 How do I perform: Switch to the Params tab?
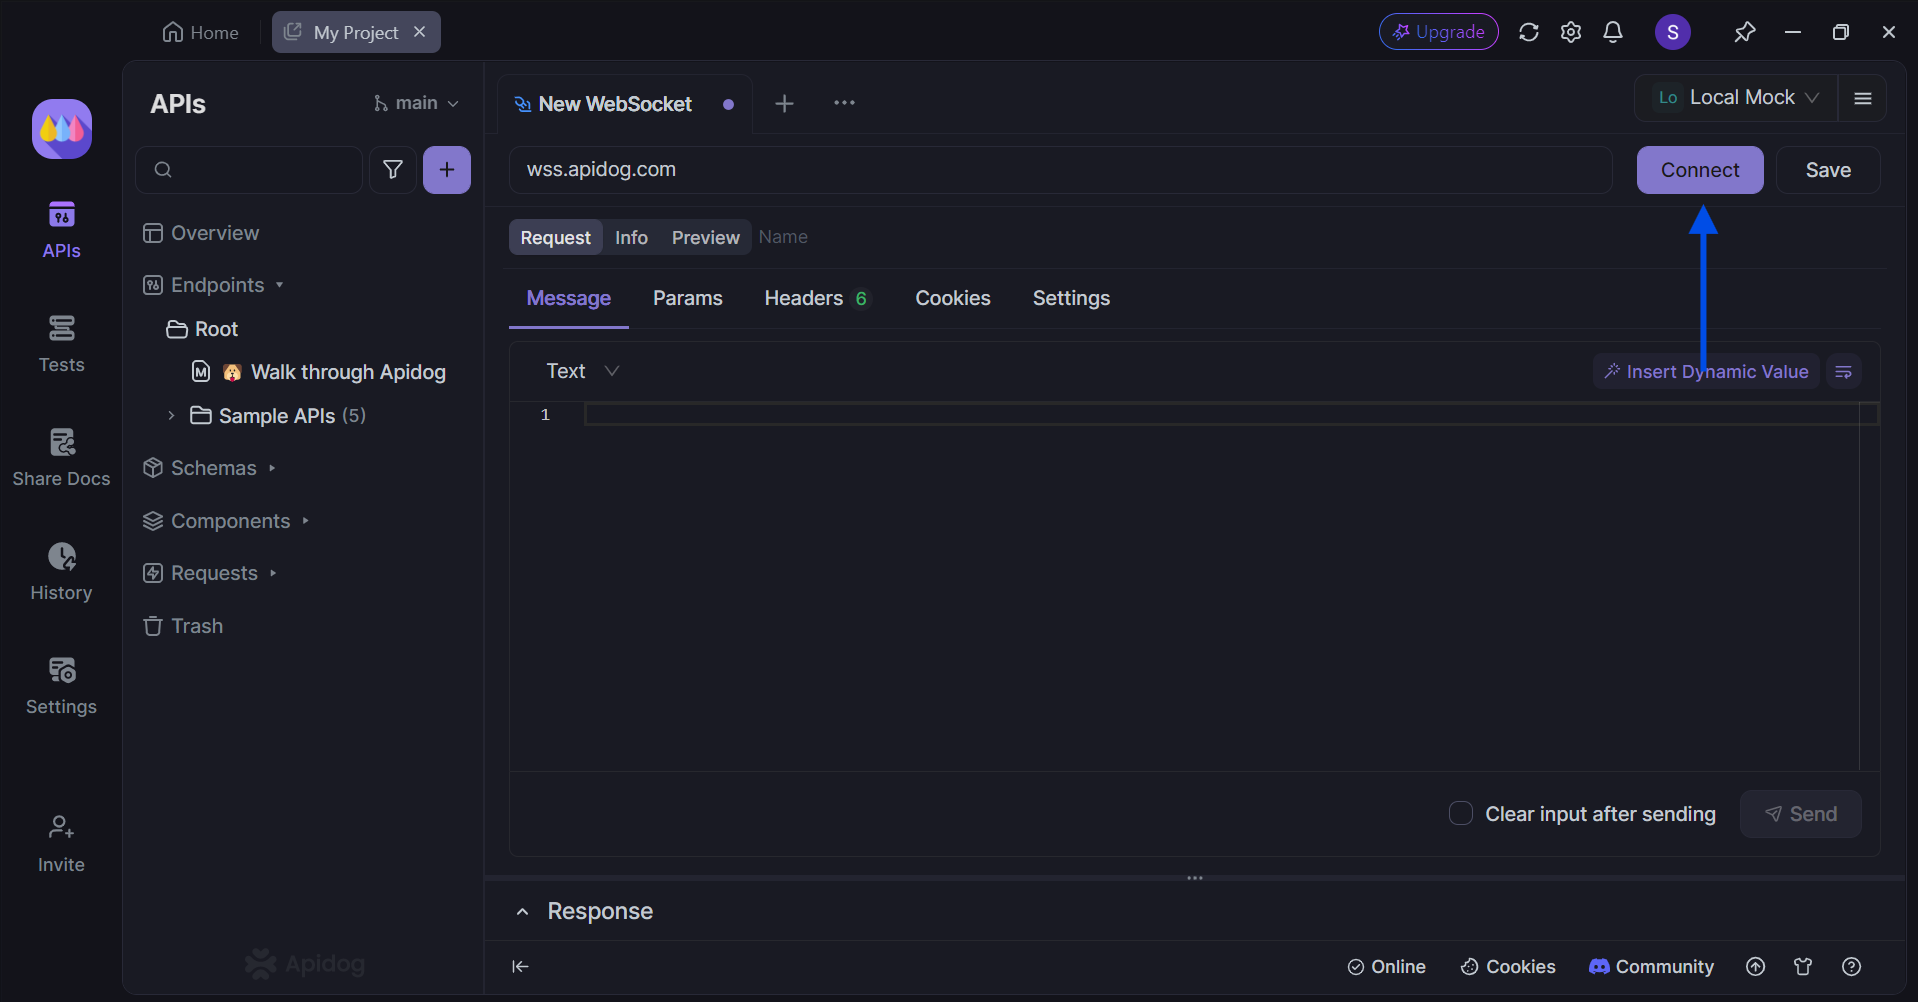click(688, 298)
